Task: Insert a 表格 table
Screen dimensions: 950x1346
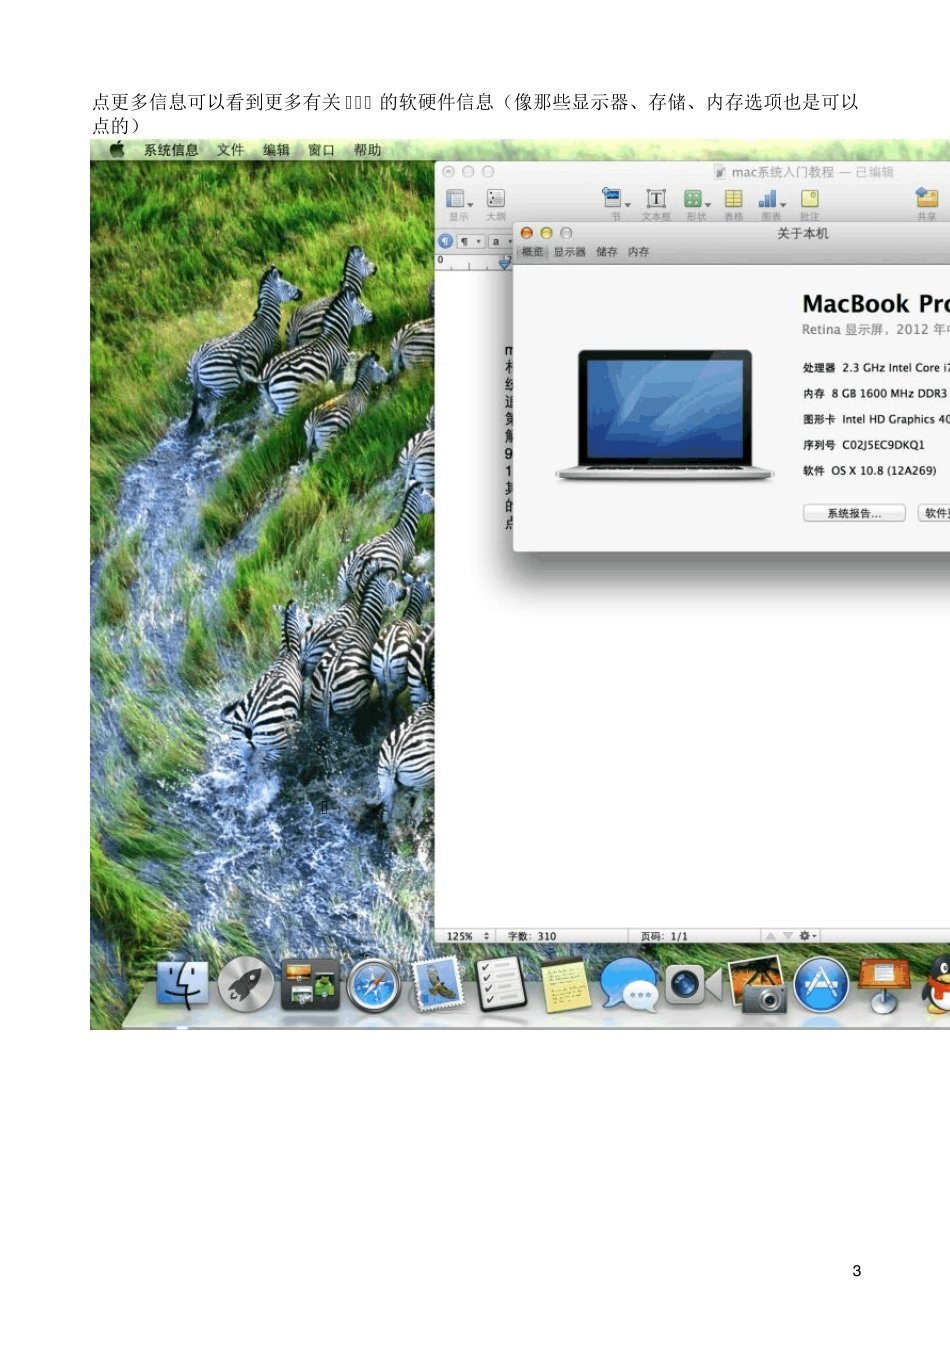Action: (733, 200)
